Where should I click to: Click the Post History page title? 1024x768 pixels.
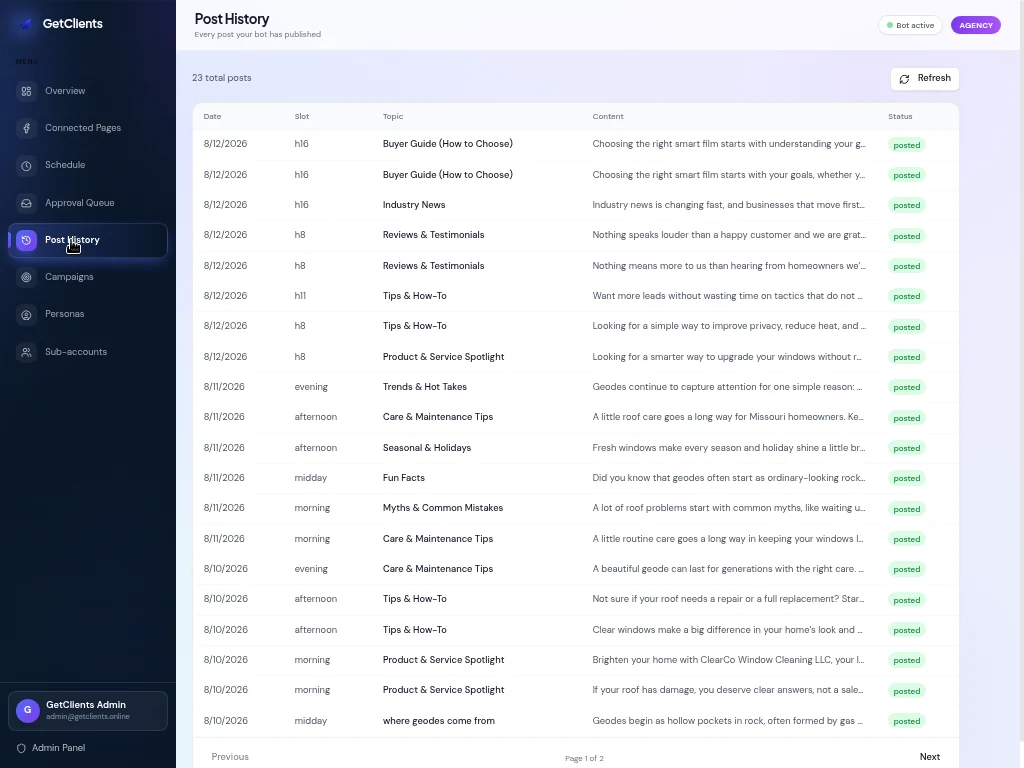[x=232, y=19]
